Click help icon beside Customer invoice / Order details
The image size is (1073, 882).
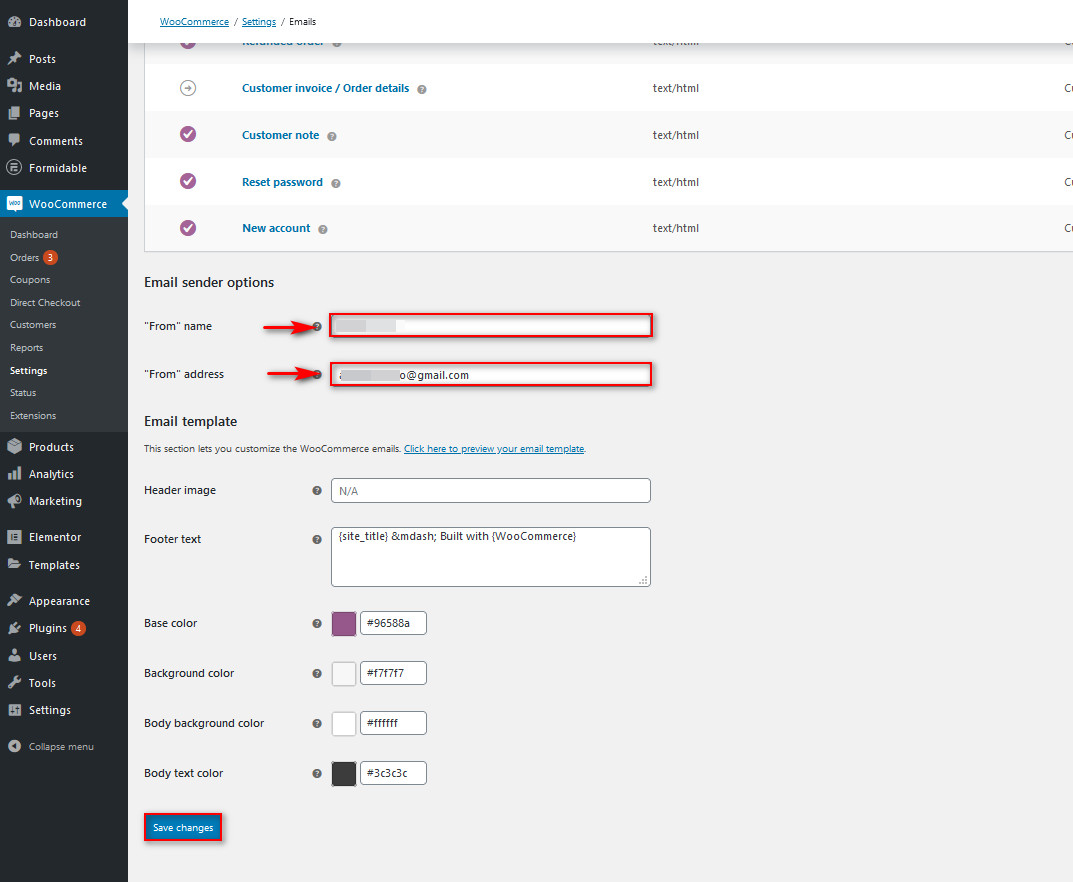tap(422, 89)
